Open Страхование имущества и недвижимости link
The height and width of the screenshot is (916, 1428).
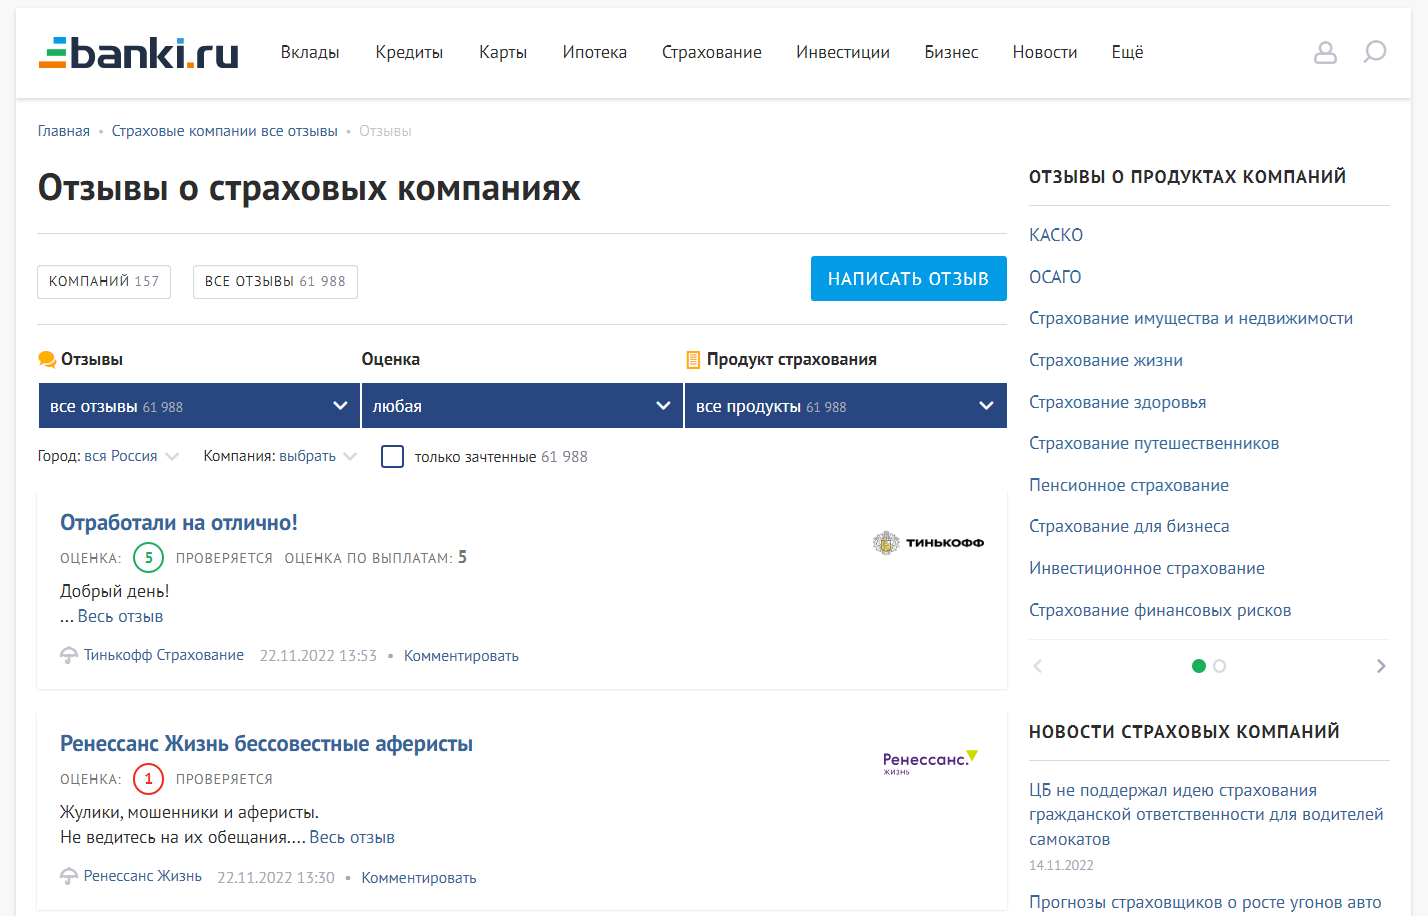(x=1191, y=319)
